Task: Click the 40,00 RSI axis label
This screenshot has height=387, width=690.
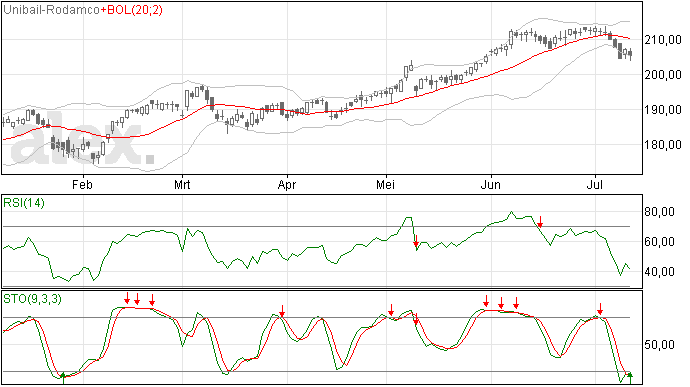Action: click(x=660, y=272)
